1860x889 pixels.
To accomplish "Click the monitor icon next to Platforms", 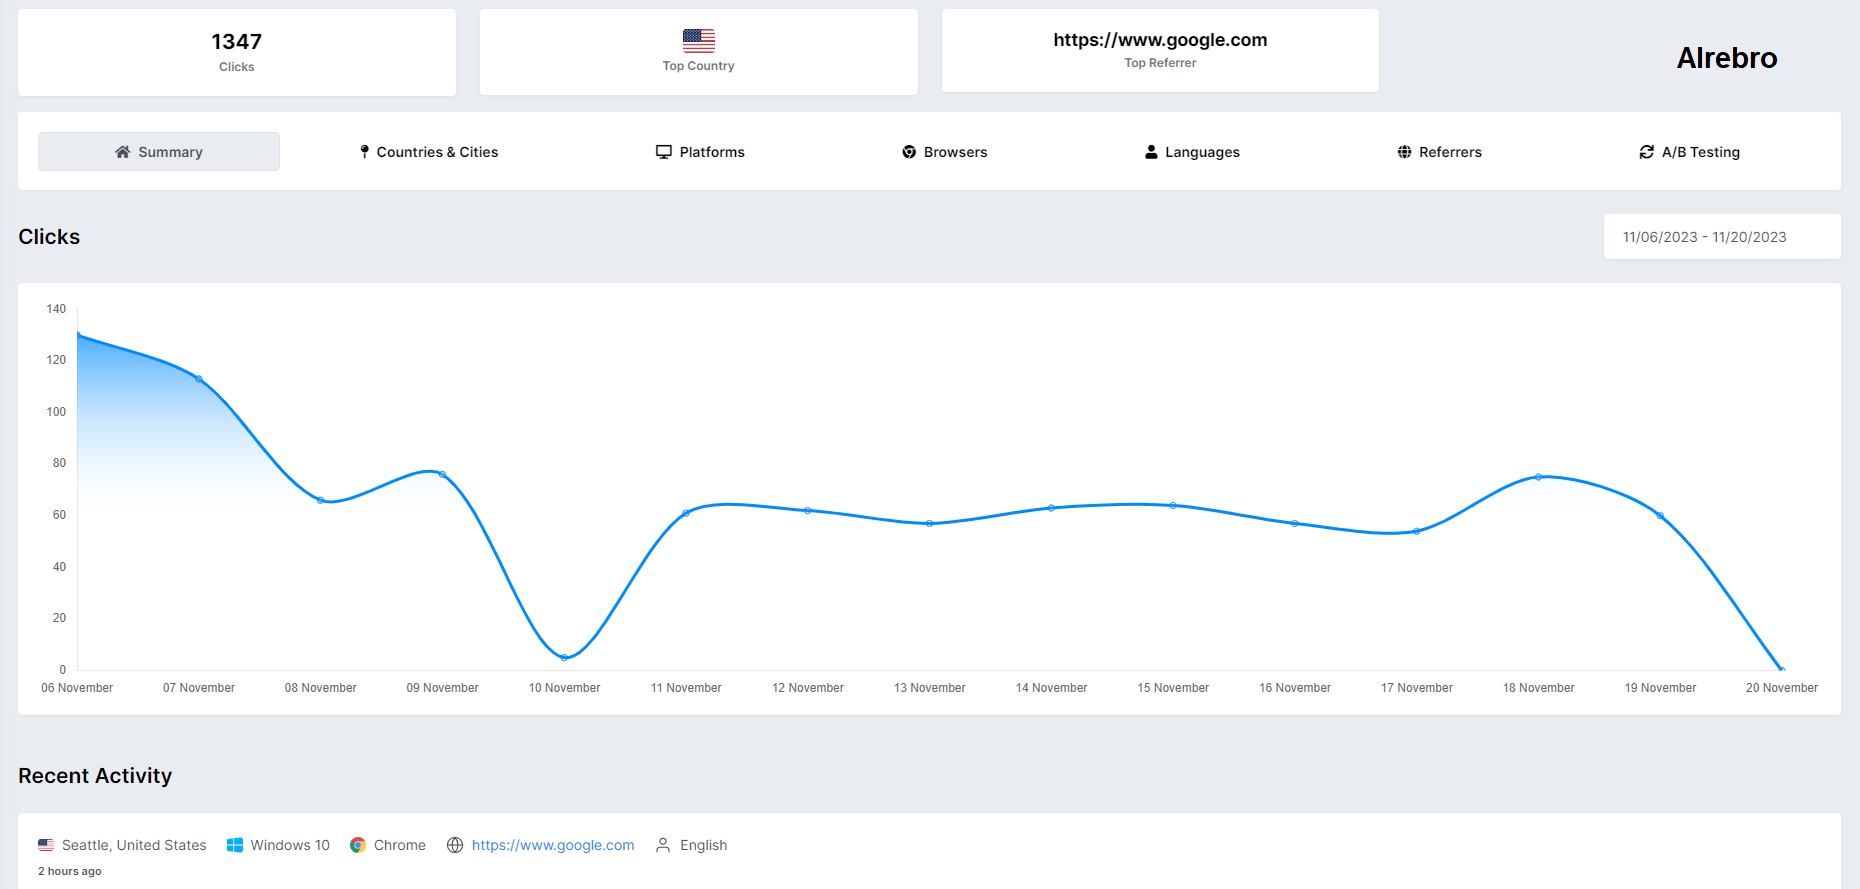I will coord(663,152).
